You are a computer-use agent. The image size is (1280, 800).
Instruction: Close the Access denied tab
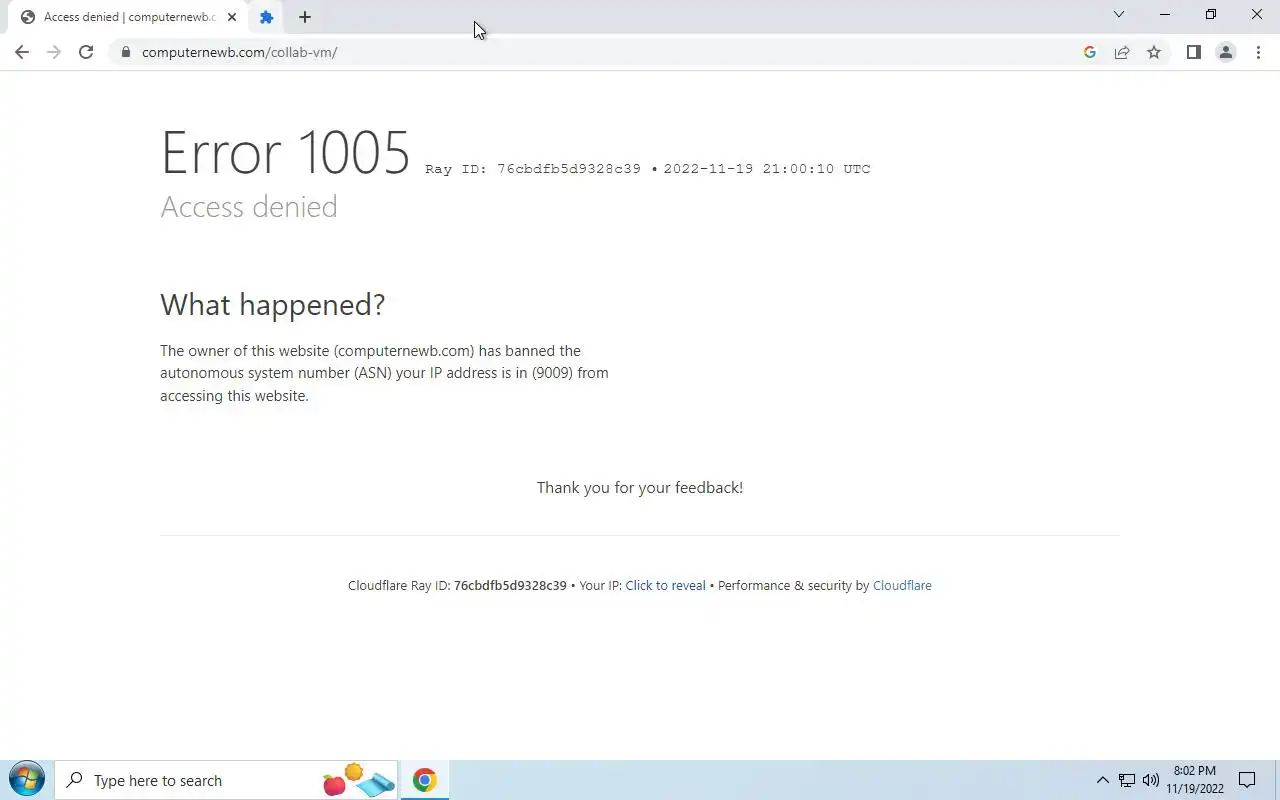(232, 17)
